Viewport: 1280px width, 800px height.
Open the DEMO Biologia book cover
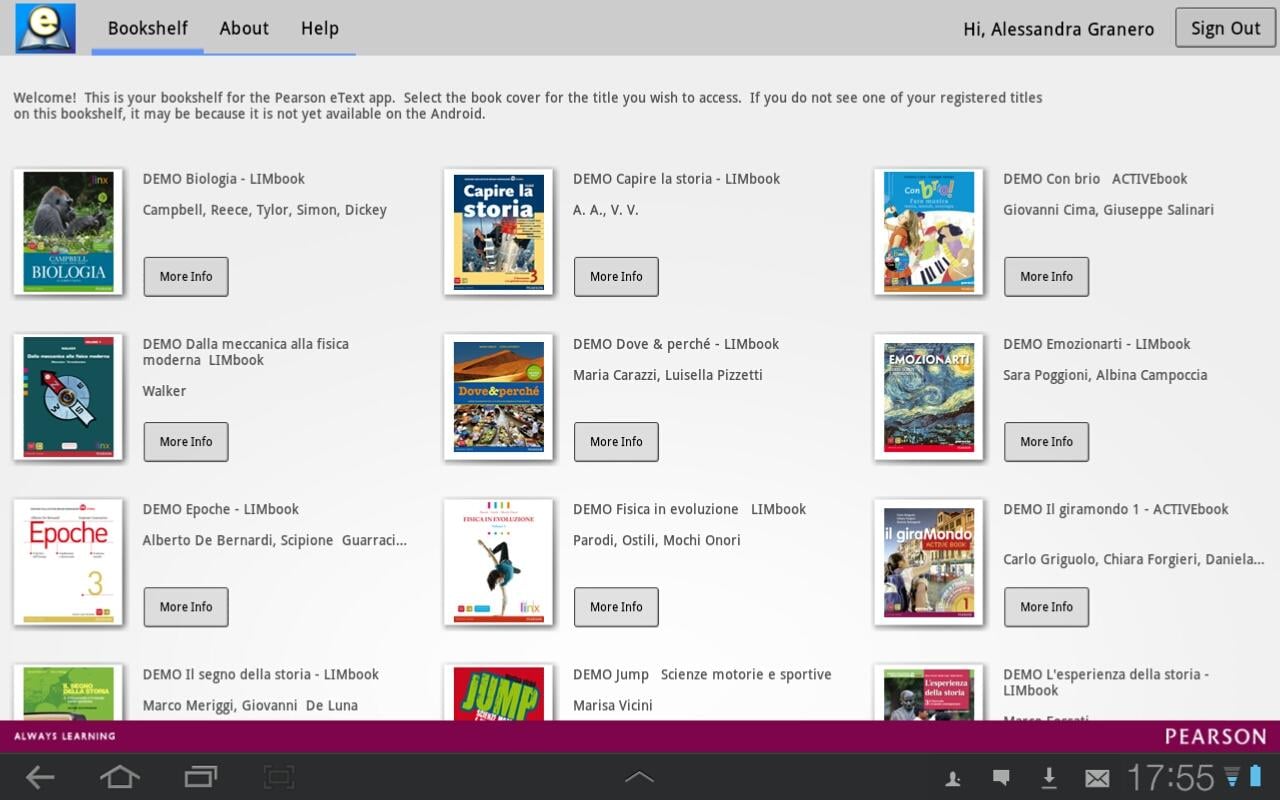click(x=68, y=232)
